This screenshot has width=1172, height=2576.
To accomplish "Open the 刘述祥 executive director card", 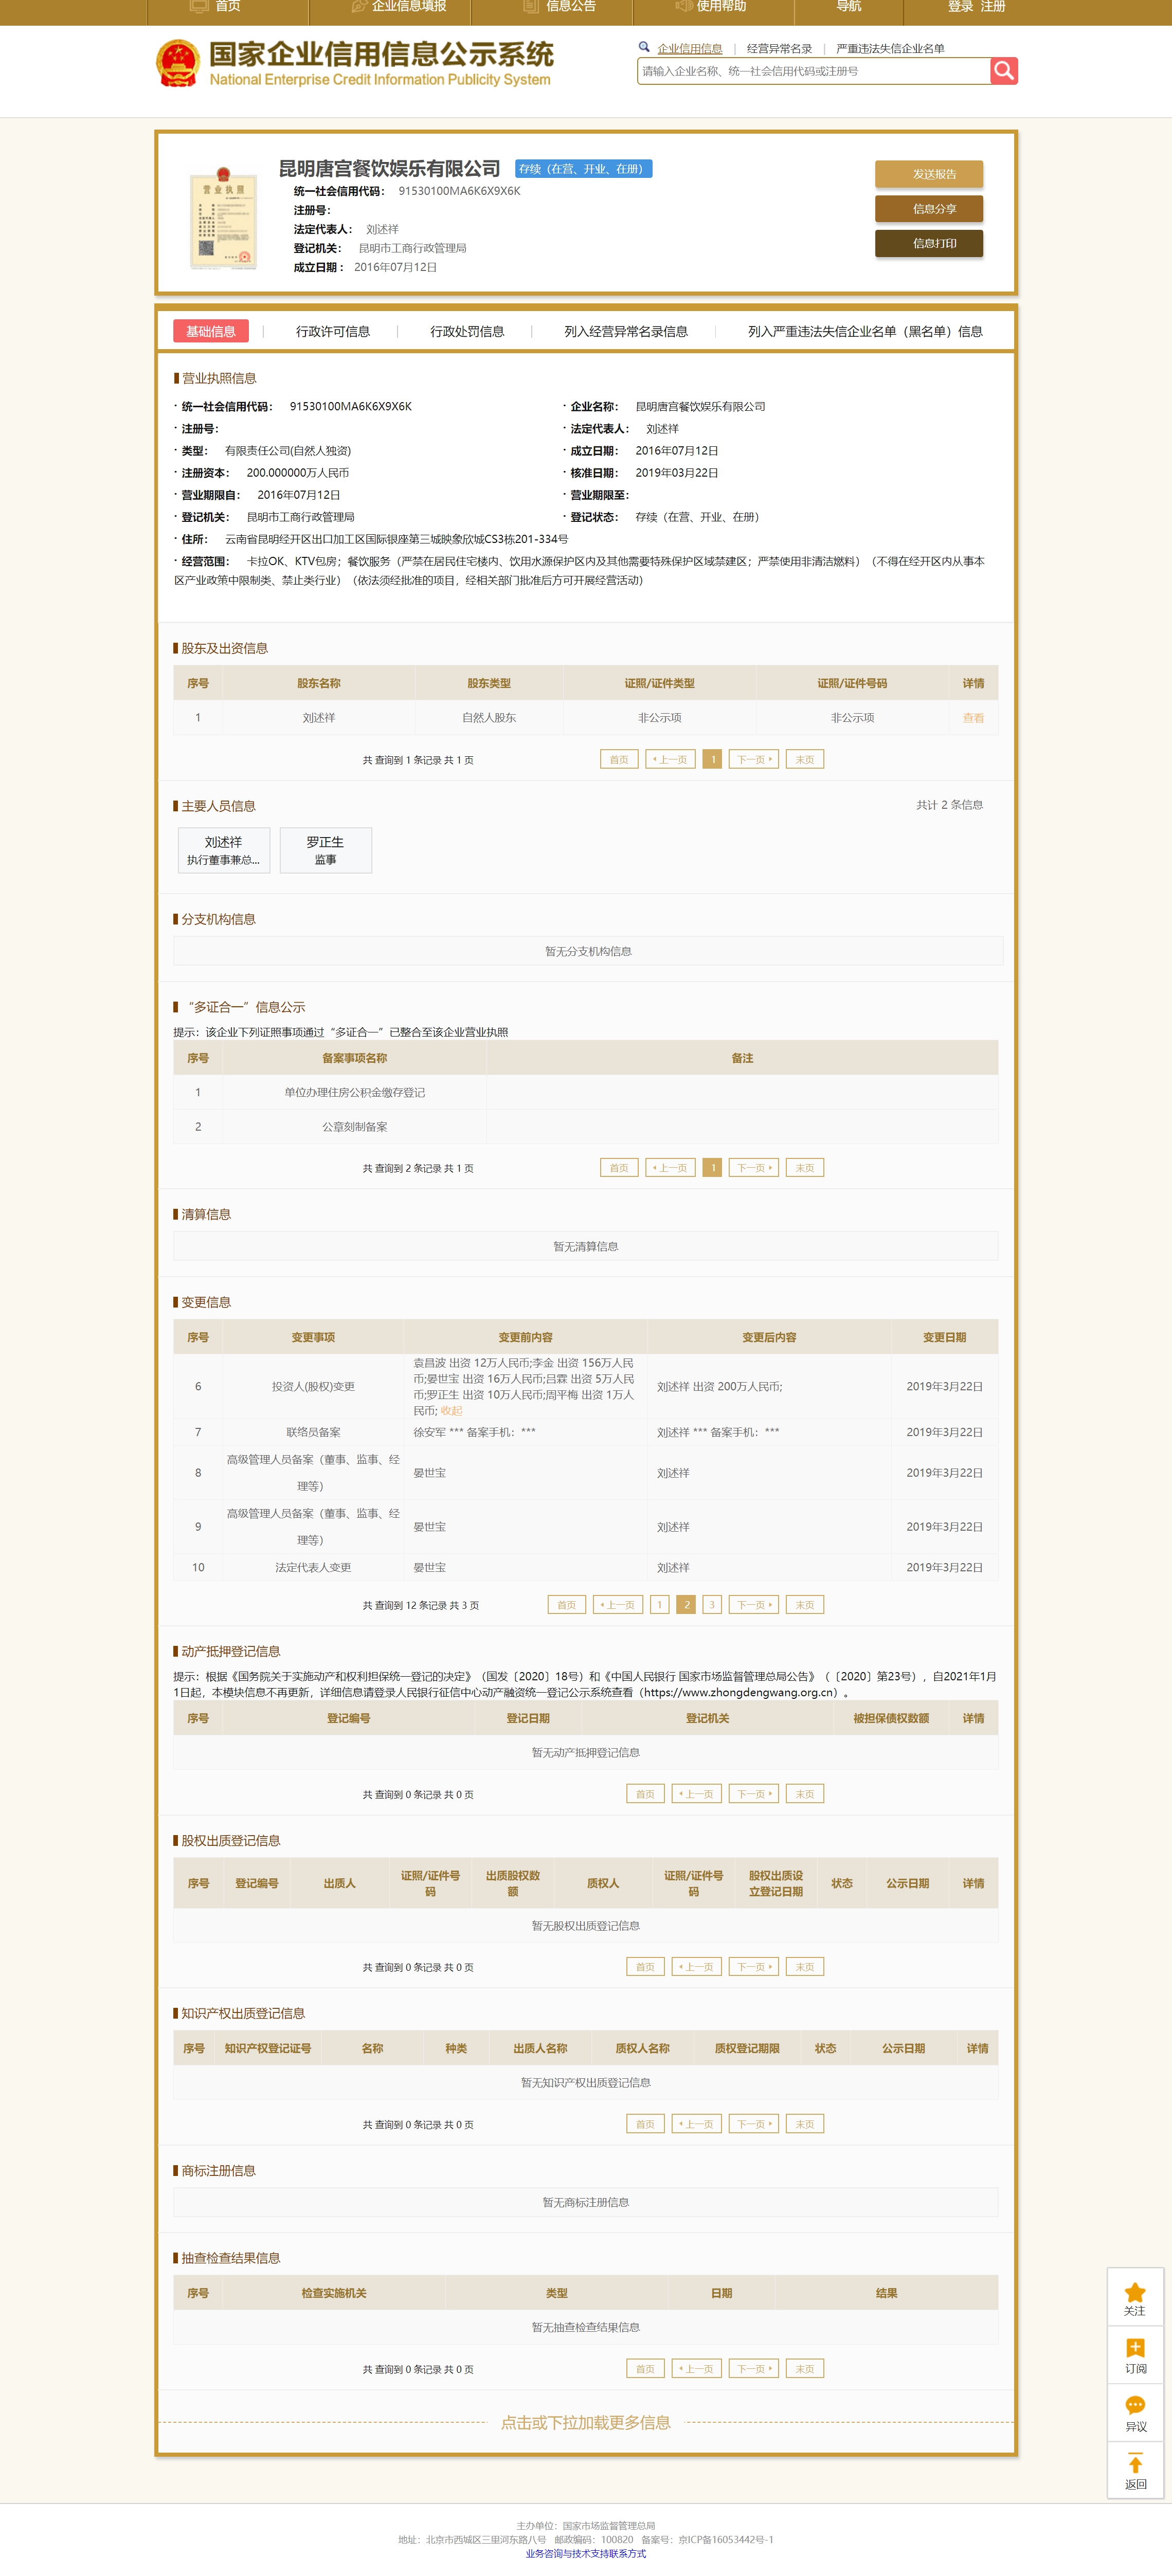I will [223, 850].
